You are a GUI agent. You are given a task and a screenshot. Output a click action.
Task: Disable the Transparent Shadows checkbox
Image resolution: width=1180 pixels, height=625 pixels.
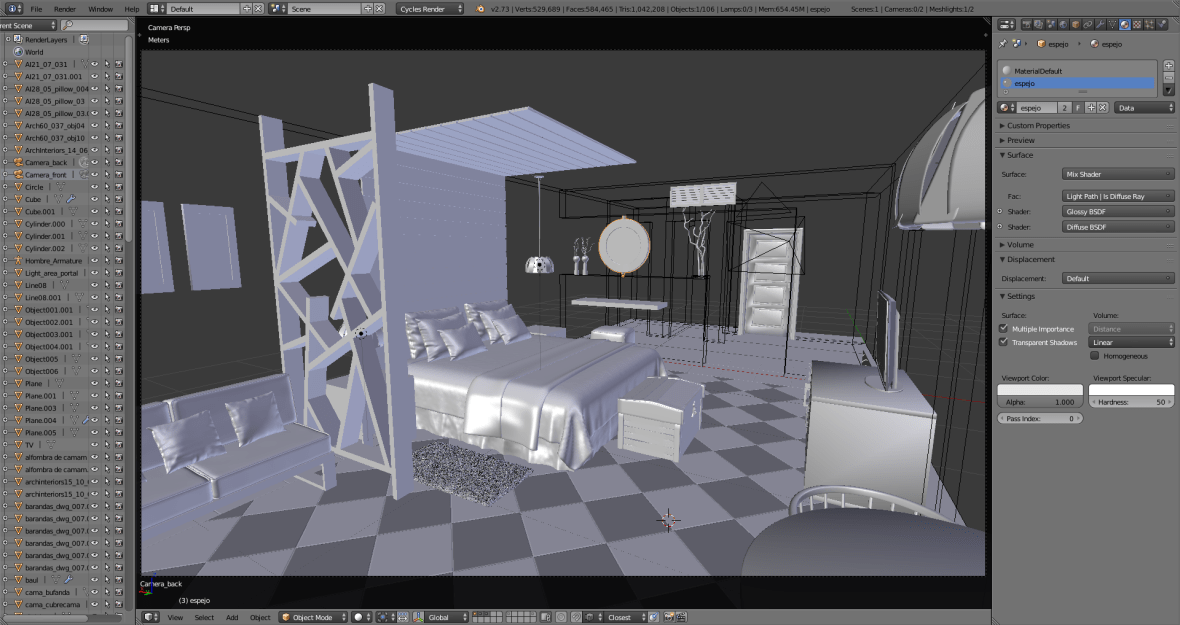tap(1004, 342)
